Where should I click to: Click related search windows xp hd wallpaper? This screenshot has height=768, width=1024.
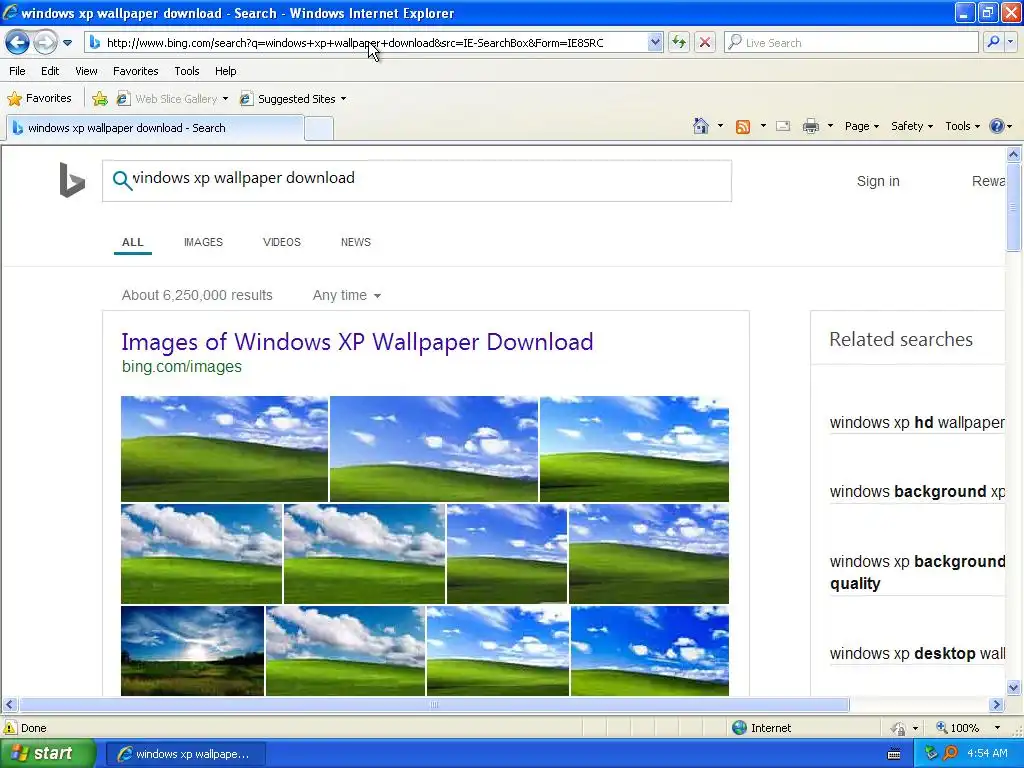916,423
